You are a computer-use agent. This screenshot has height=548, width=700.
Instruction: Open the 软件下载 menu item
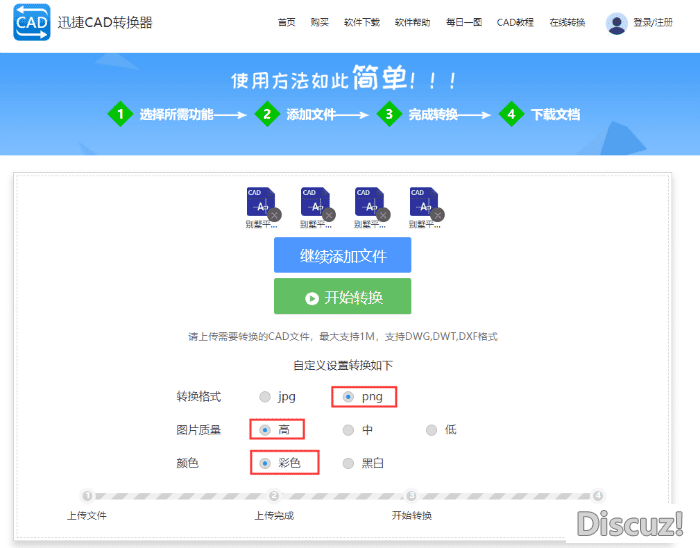click(361, 22)
